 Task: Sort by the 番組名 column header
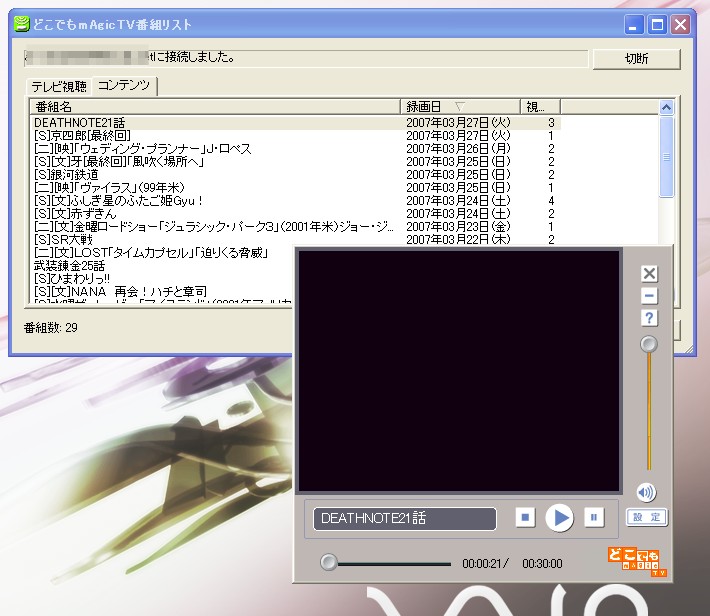[x=215, y=107]
